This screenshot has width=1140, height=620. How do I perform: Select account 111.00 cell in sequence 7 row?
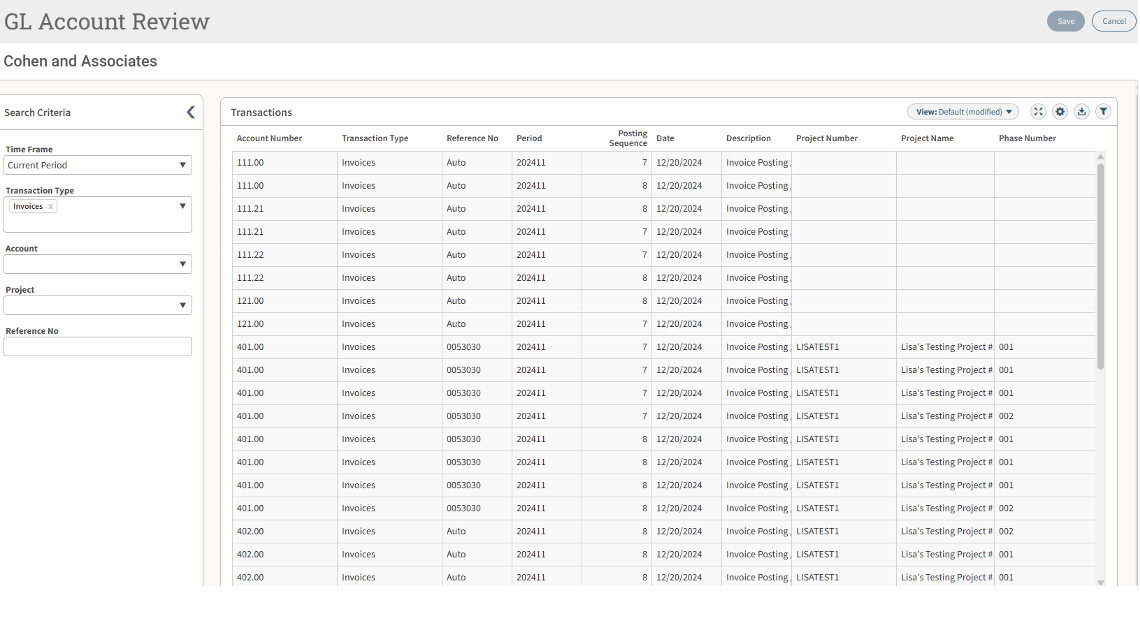[285, 163]
